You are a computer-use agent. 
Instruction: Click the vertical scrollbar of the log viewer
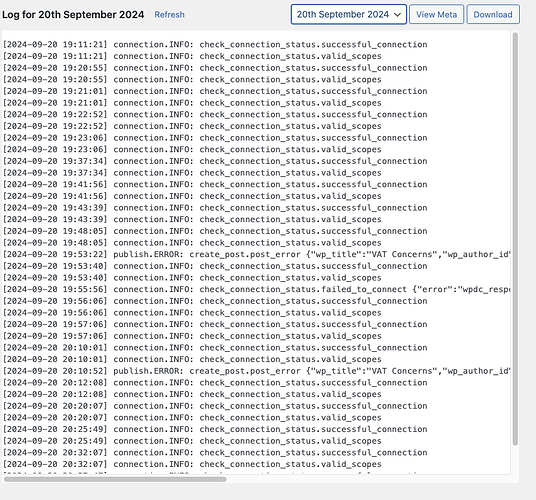[515, 239]
